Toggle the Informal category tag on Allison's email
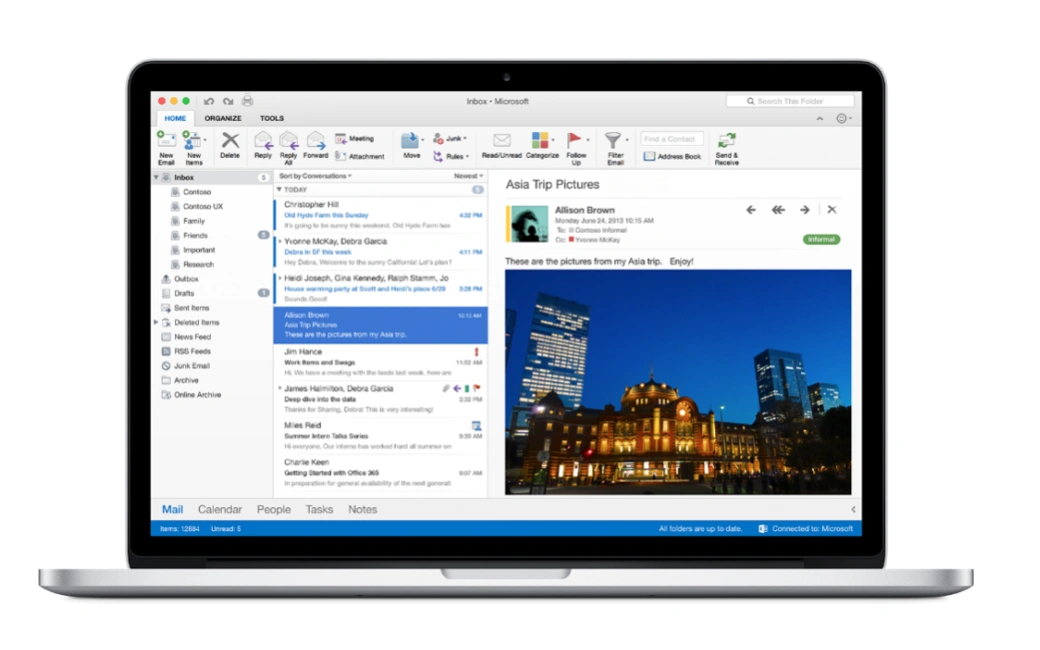1040x650 pixels. [x=820, y=240]
